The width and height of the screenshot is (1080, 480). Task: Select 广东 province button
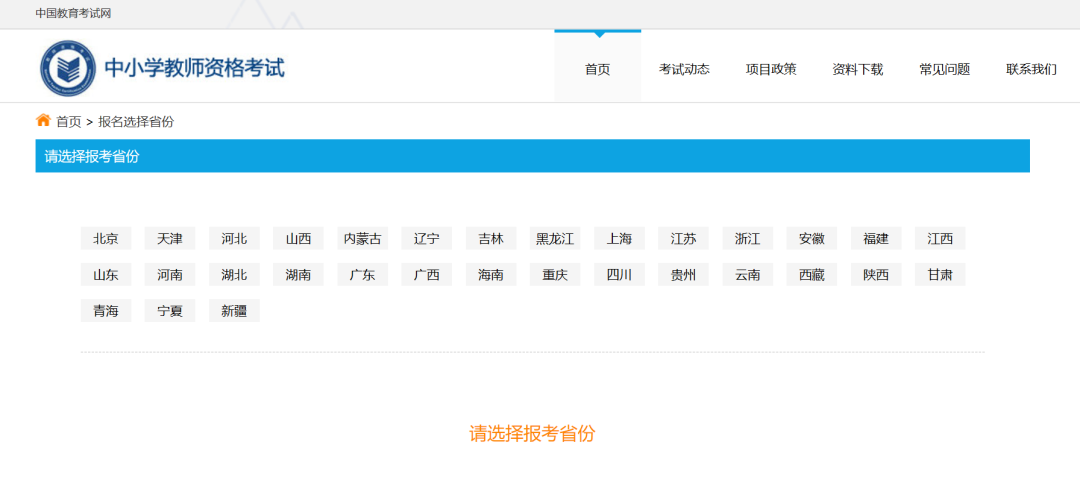pos(362,275)
